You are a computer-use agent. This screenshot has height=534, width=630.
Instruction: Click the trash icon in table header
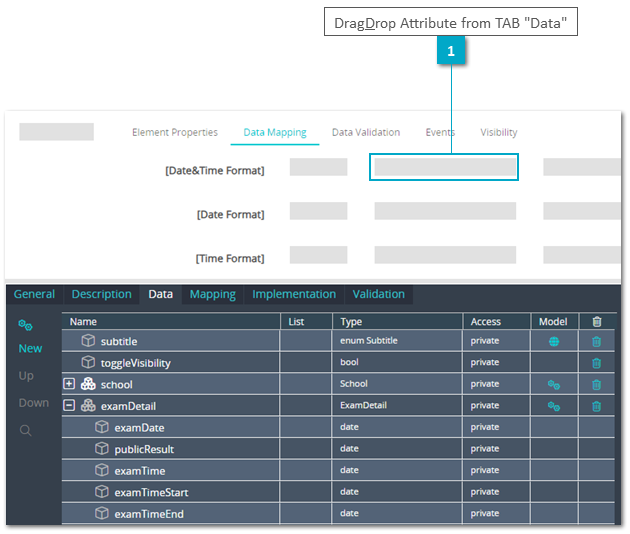pyautogui.click(x=597, y=321)
